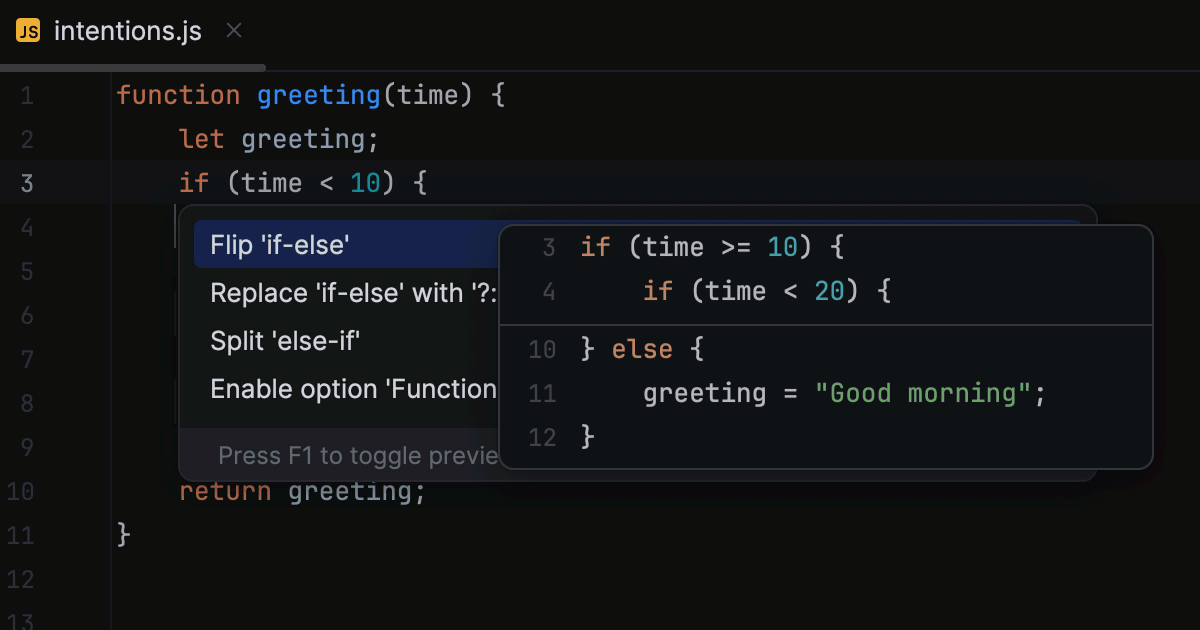
Task: Select the intentions.js tab
Action: (128, 31)
